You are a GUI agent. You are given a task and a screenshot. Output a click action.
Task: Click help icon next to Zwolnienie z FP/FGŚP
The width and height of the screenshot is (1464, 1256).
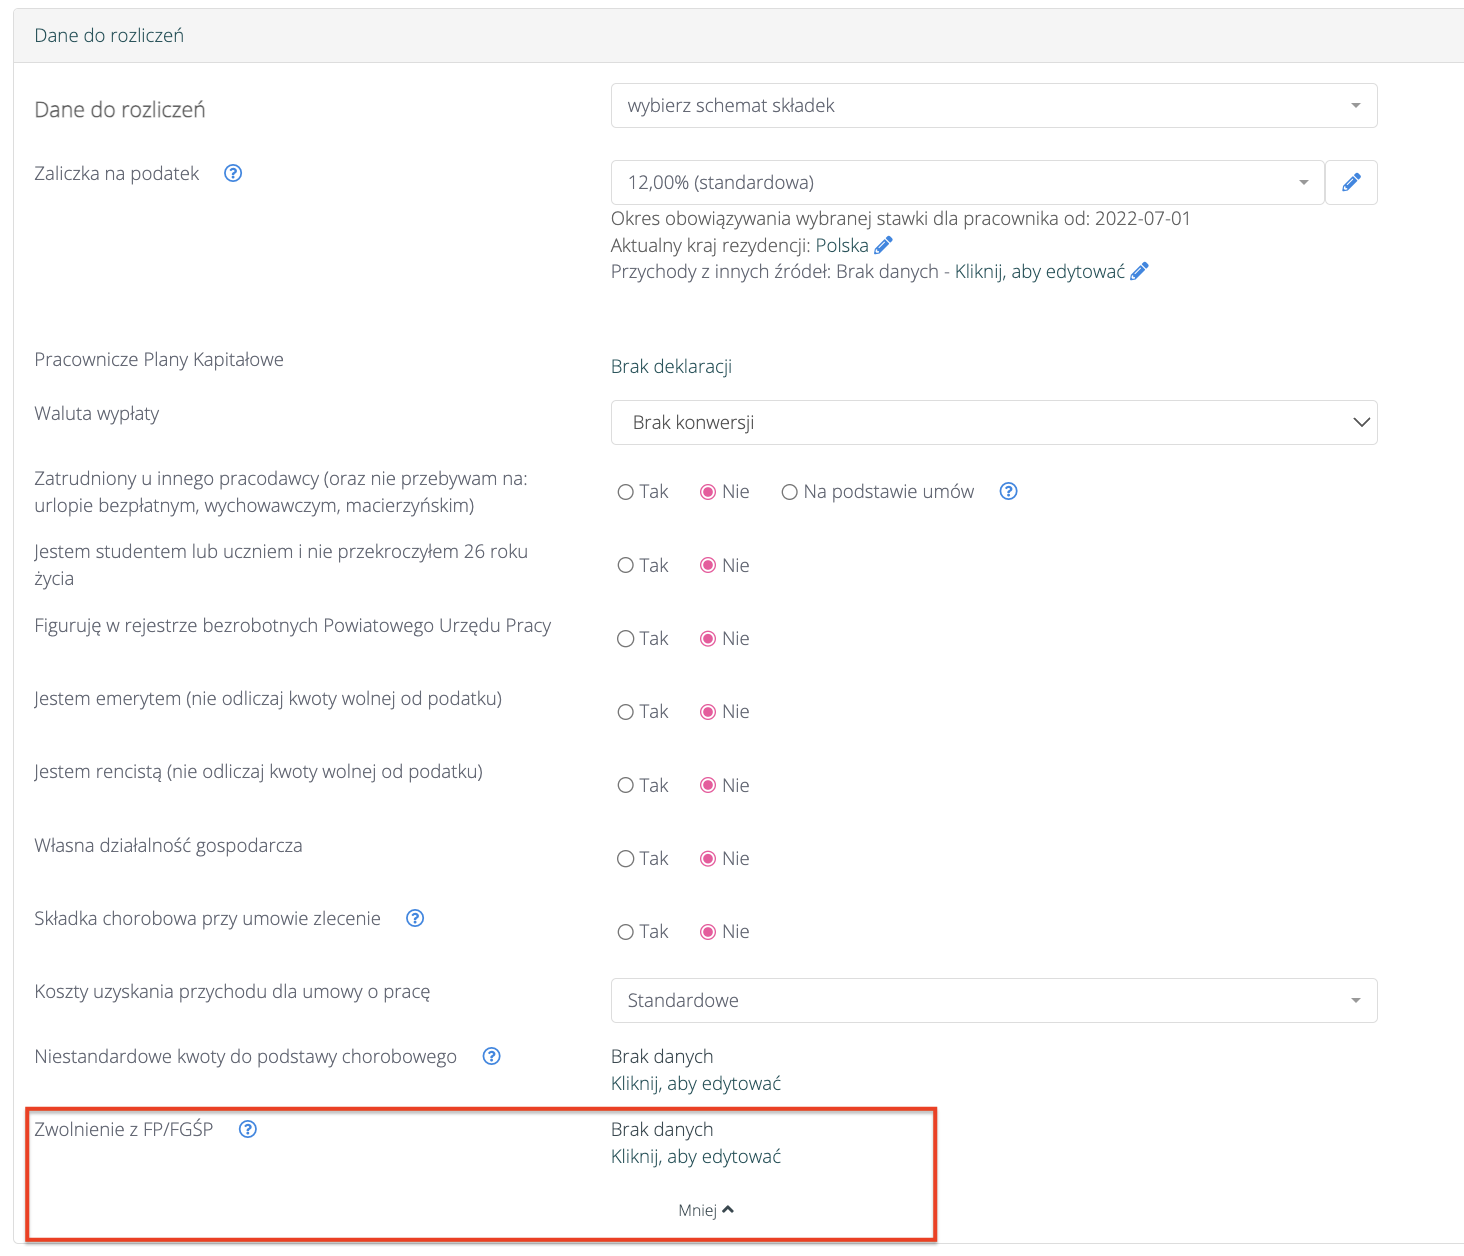[248, 1129]
